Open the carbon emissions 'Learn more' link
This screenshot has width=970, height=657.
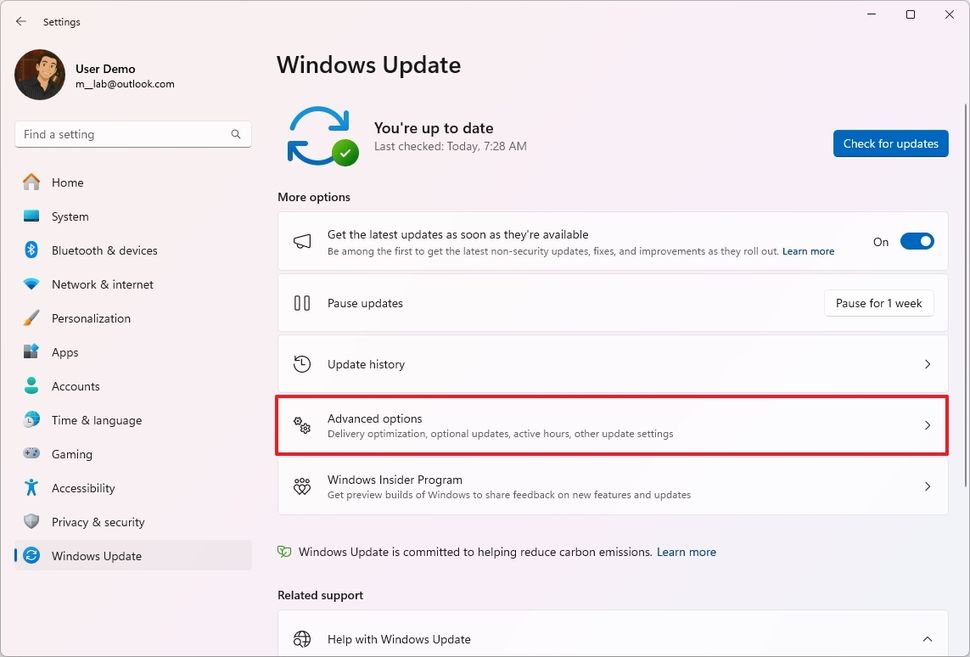[x=686, y=551]
